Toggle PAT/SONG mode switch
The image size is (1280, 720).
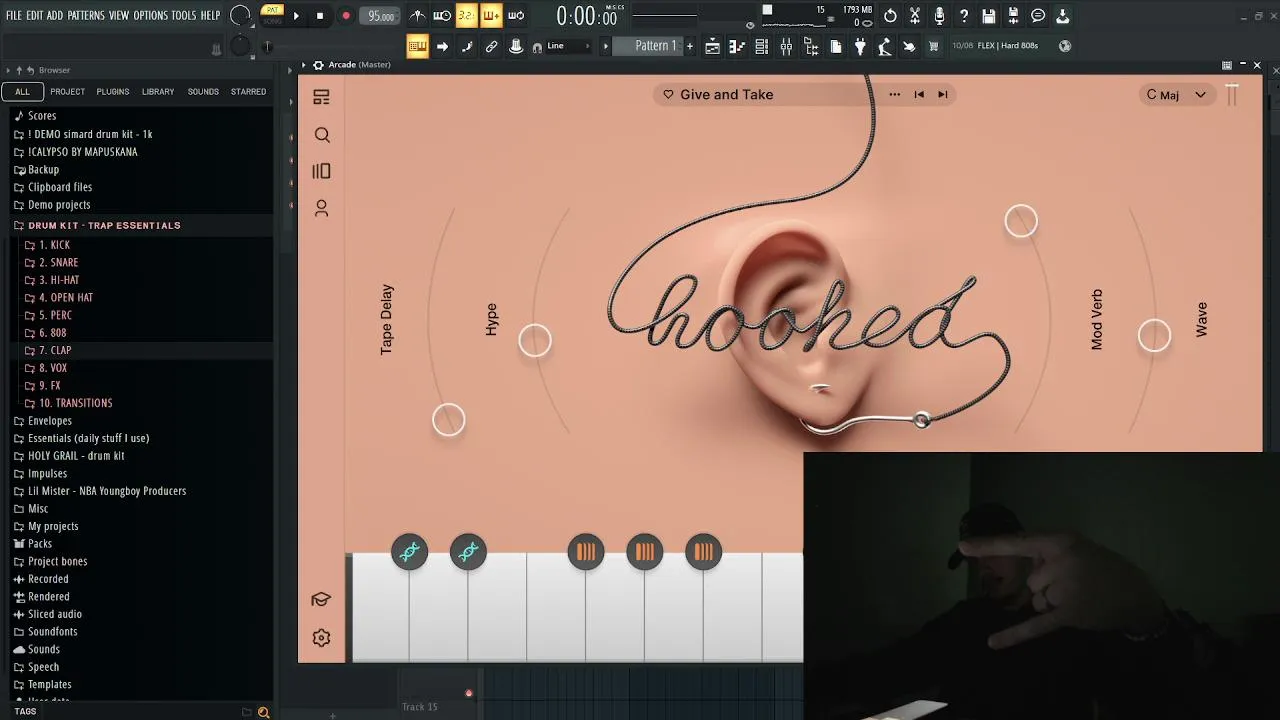click(272, 16)
